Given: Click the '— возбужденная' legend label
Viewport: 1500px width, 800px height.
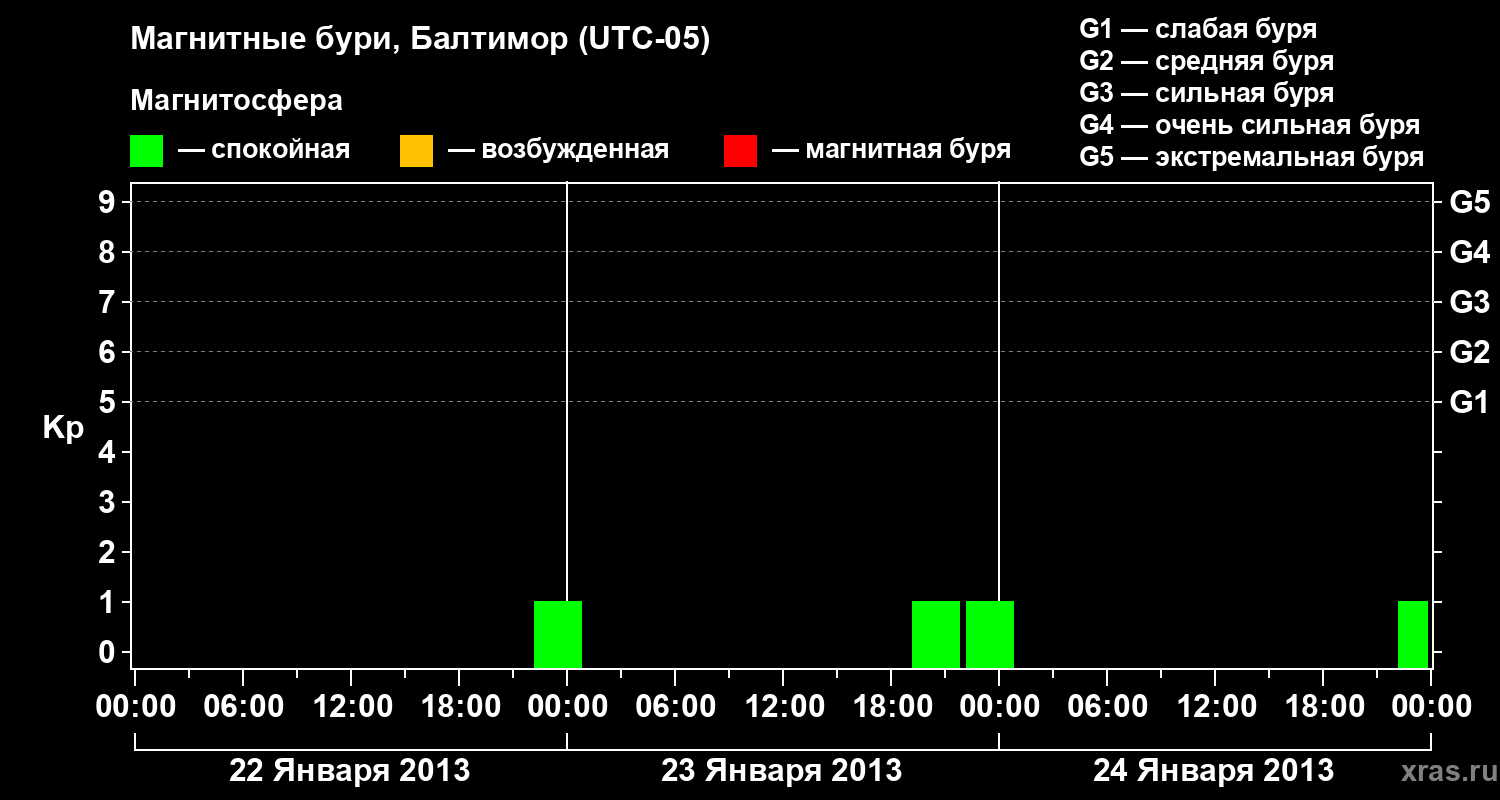Looking at the screenshot, I should [558, 151].
